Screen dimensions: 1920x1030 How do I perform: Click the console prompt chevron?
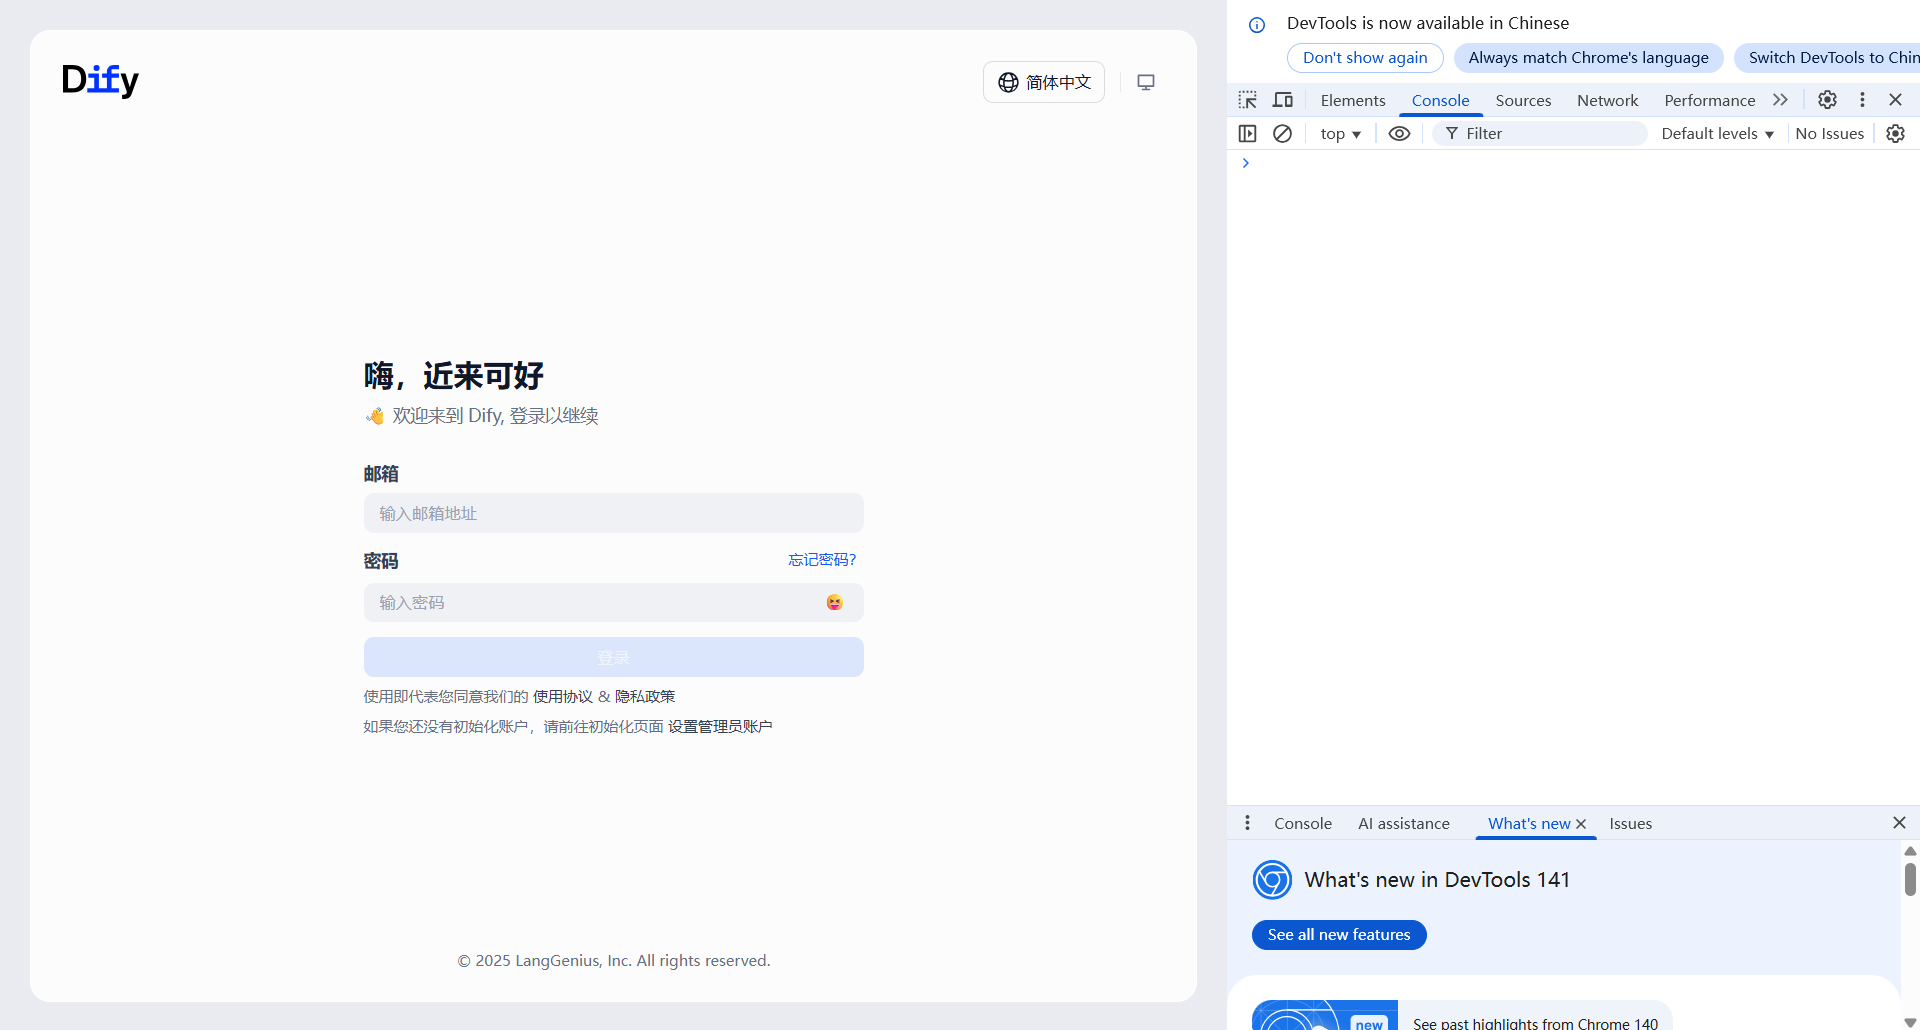pyautogui.click(x=1245, y=163)
